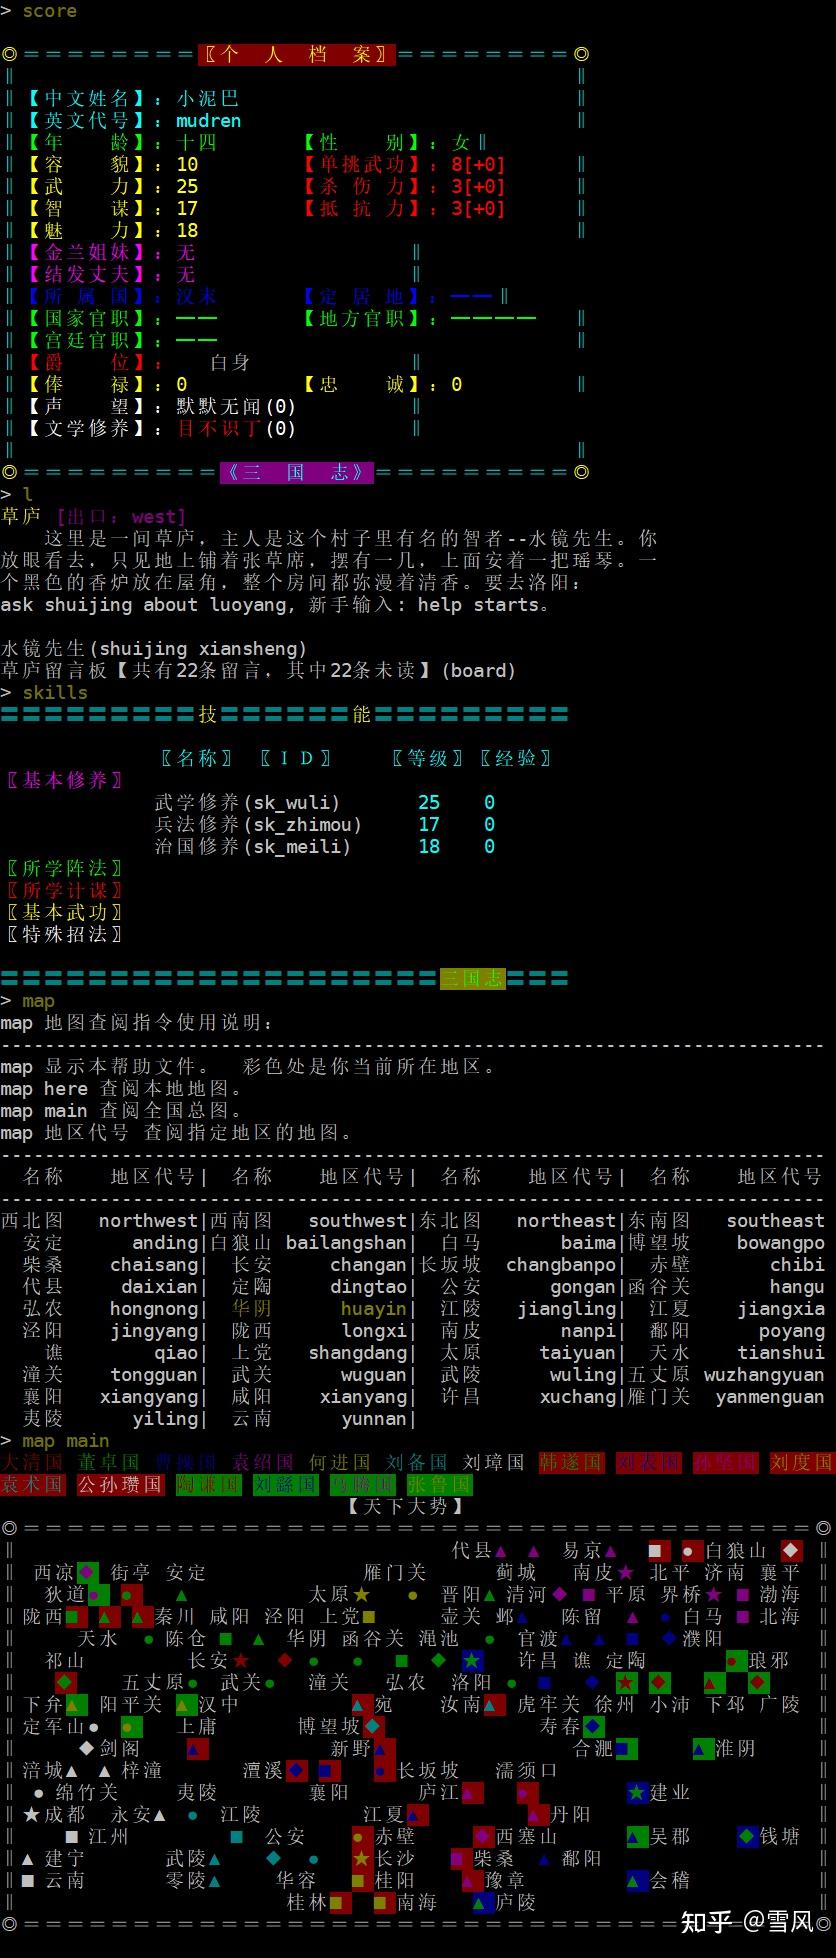This screenshot has width=836, height=1958.
Task: Select the area code northwest
Action: click(x=148, y=1220)
